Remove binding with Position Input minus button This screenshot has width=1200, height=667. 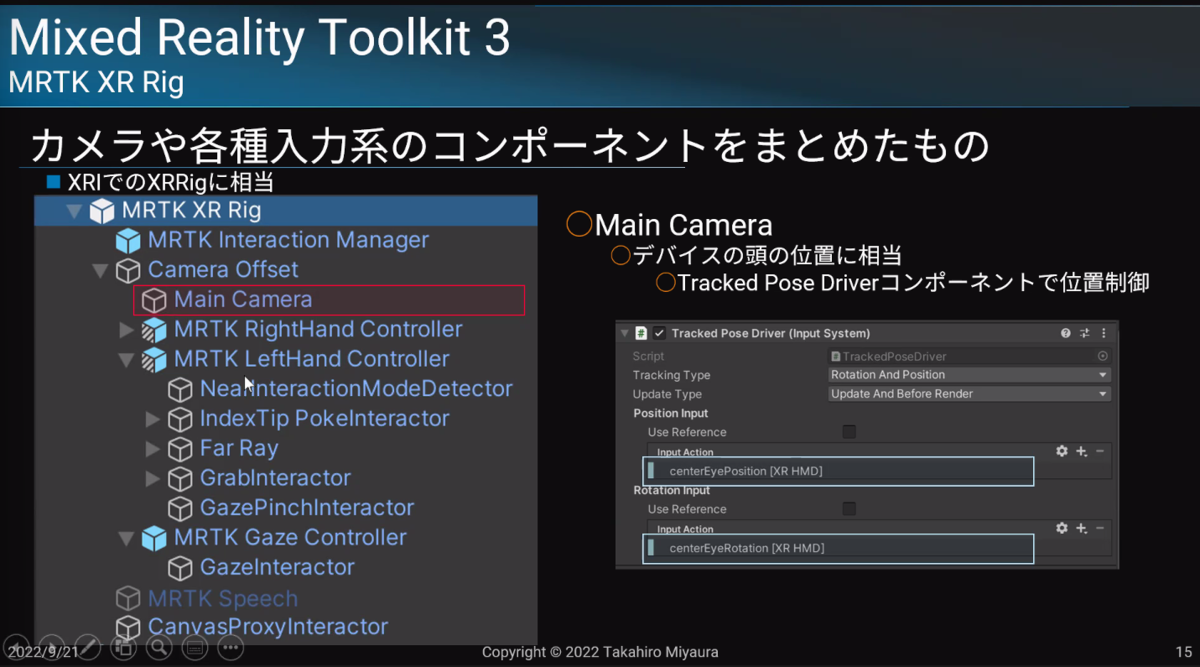1100,452
